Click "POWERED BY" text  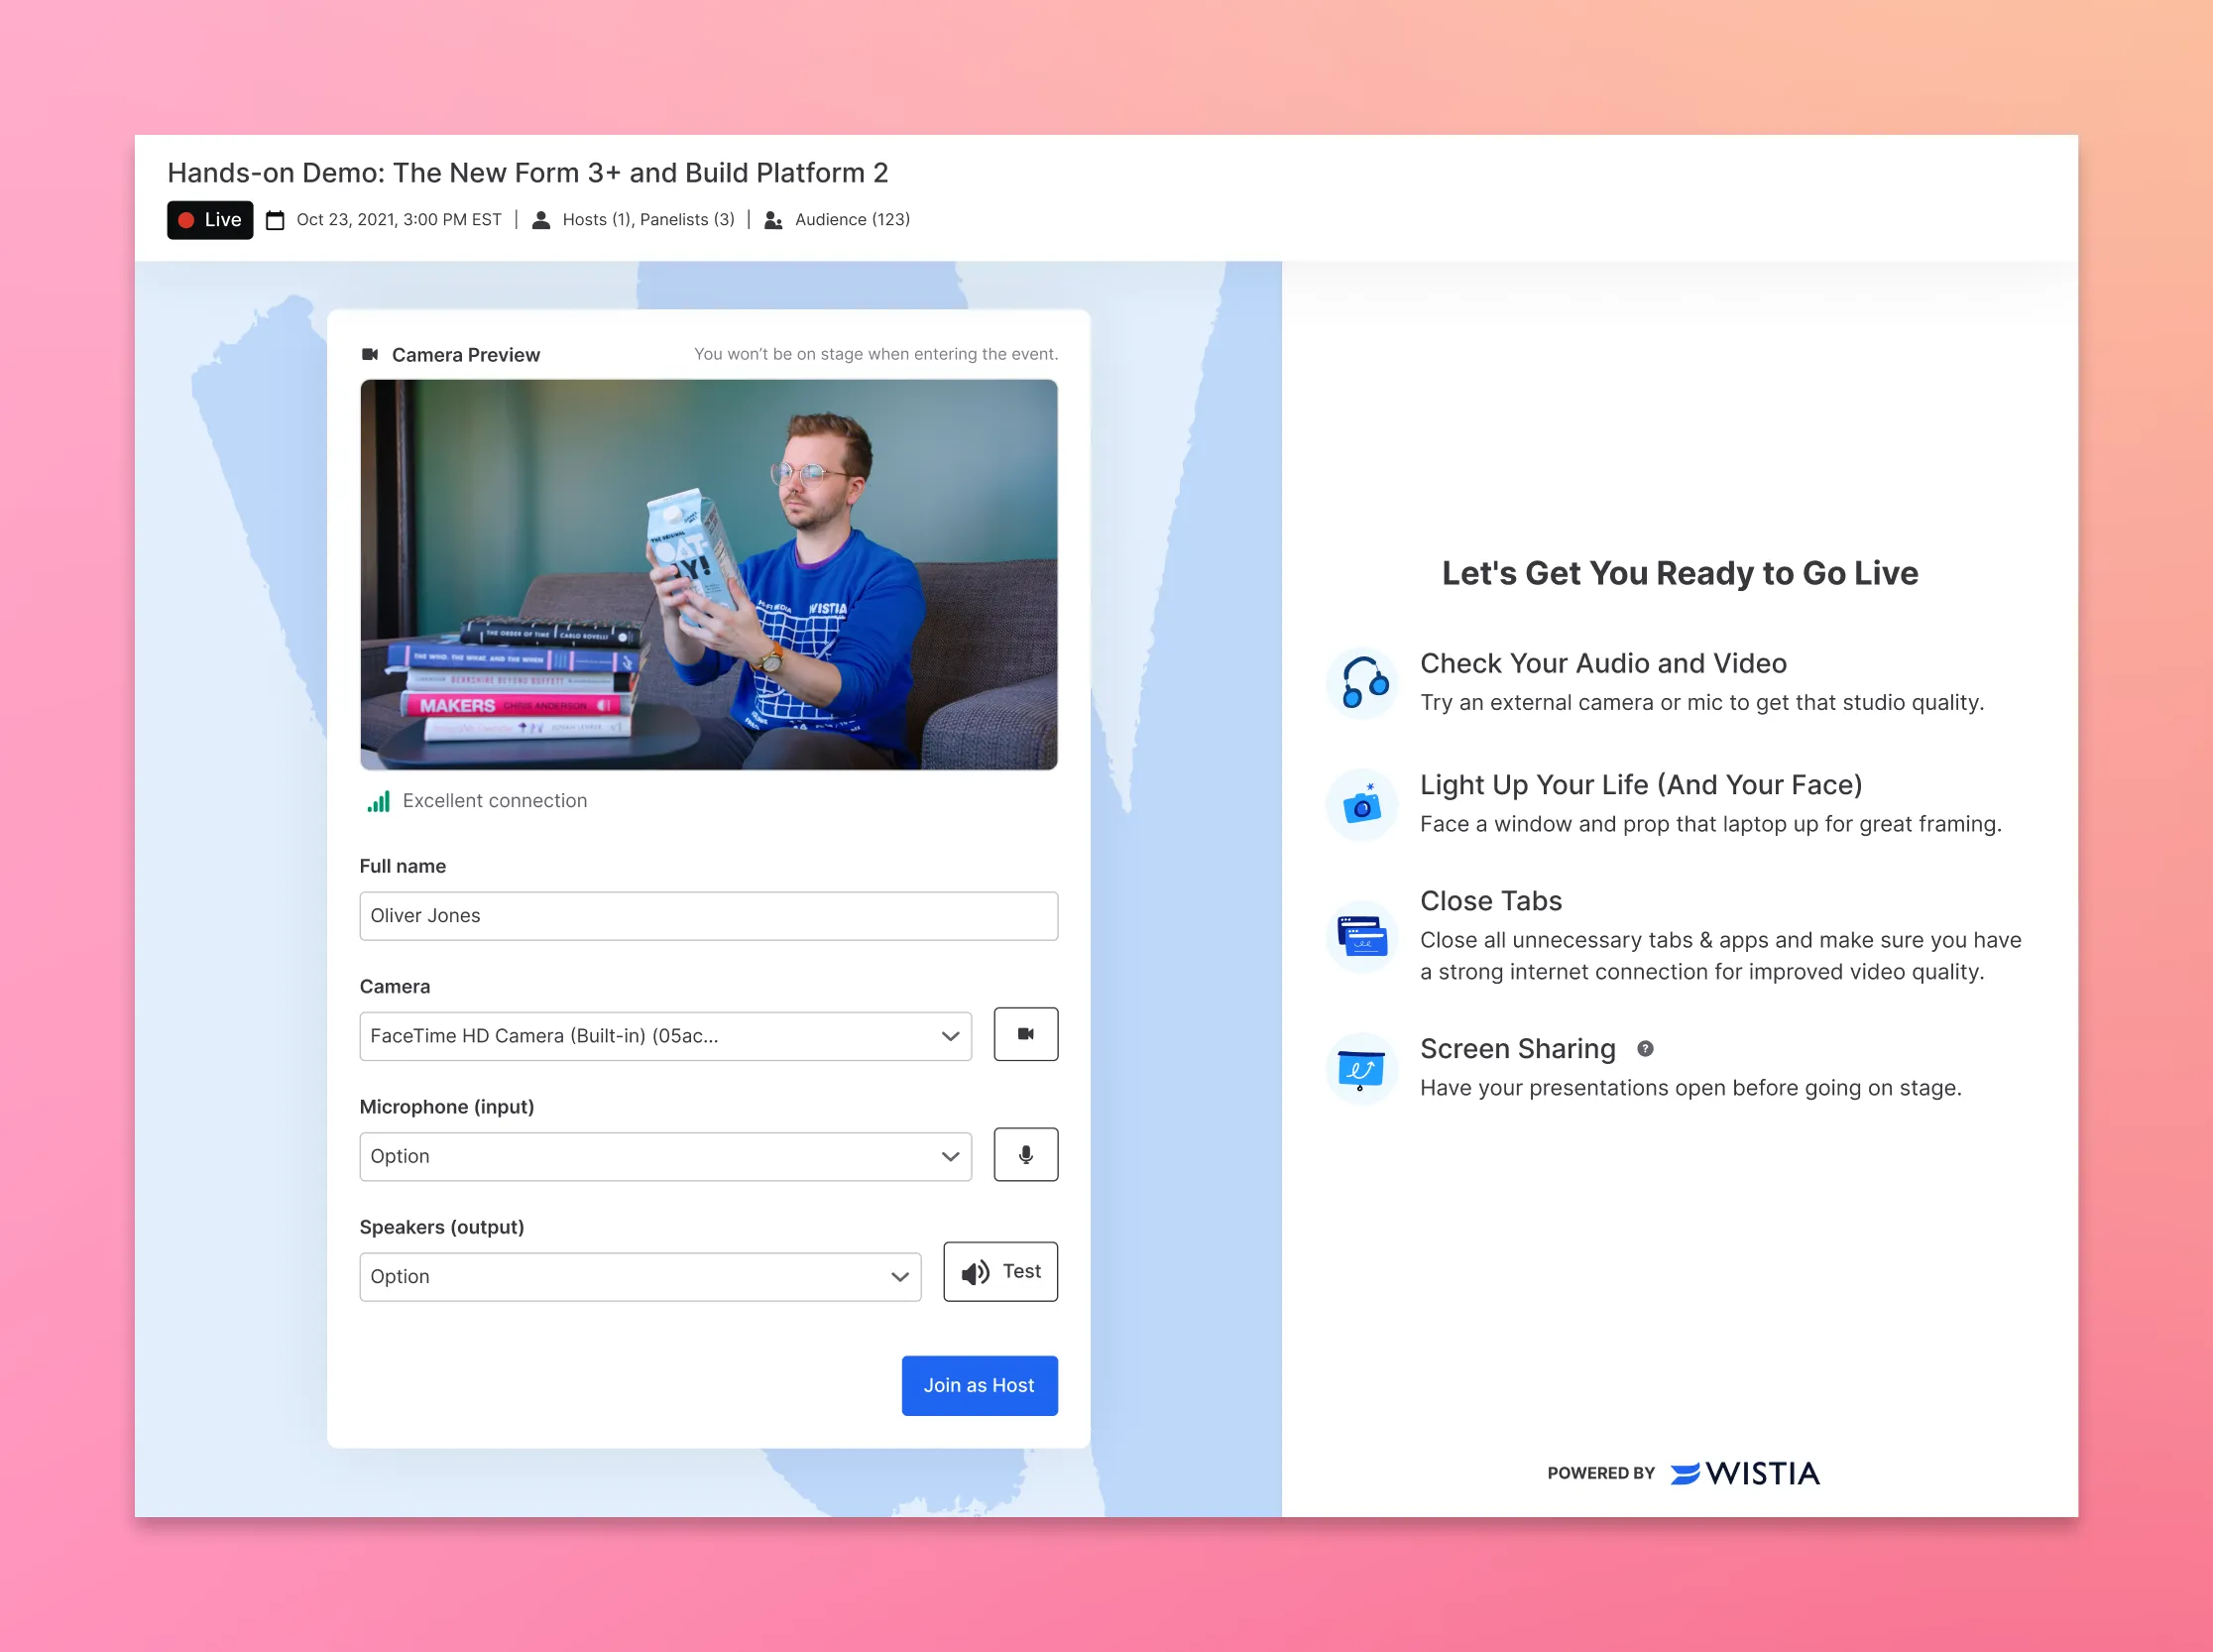click(1601, 1474)
